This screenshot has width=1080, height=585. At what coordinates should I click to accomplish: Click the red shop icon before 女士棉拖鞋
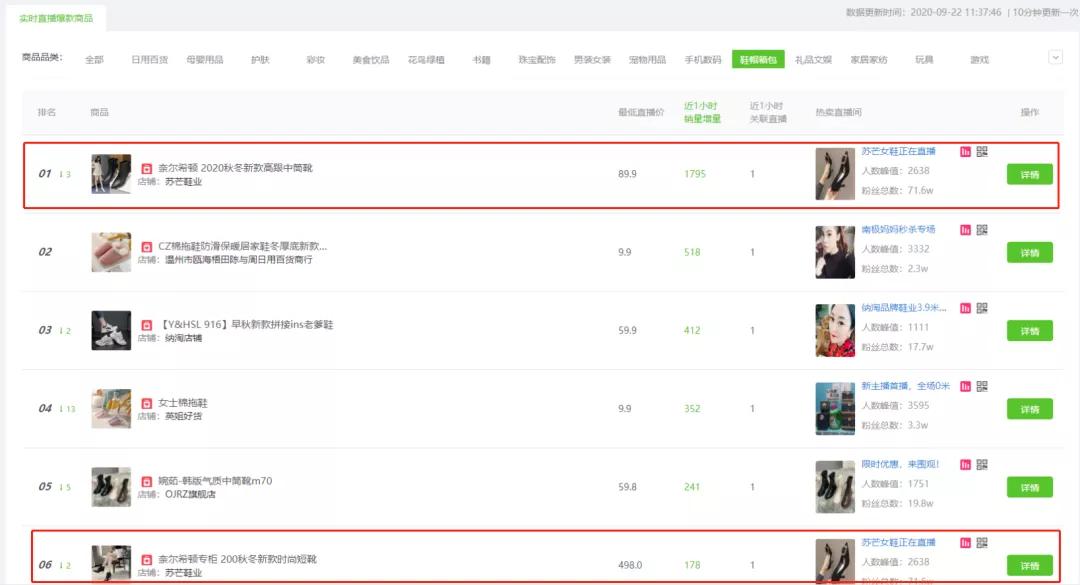(147, 403)
